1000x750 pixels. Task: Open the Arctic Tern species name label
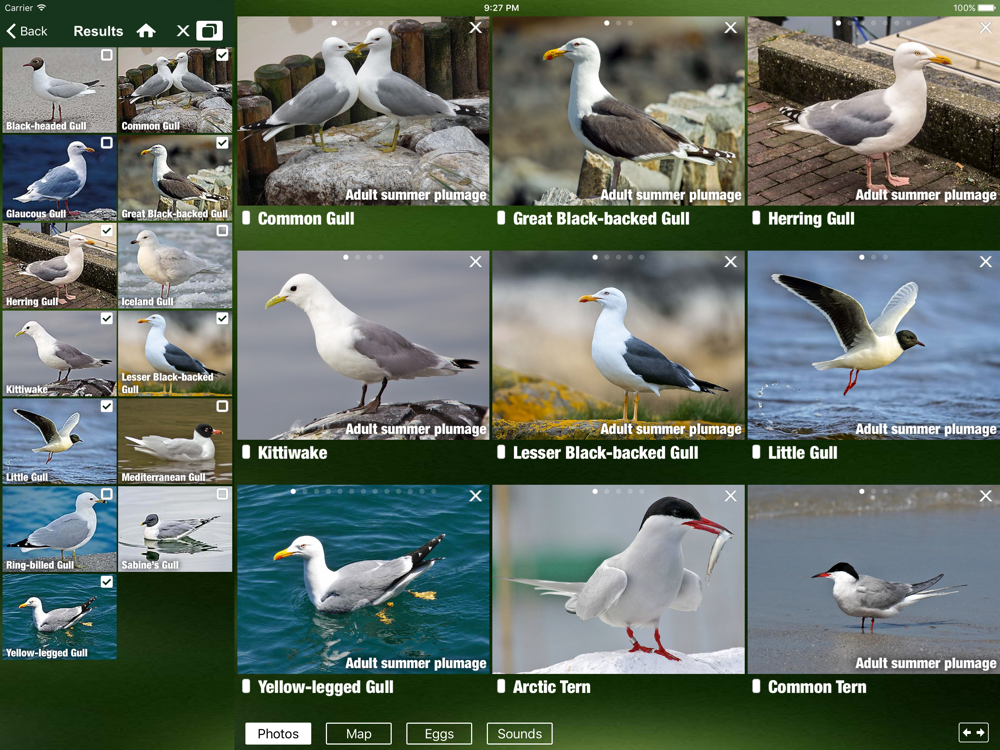552,687
